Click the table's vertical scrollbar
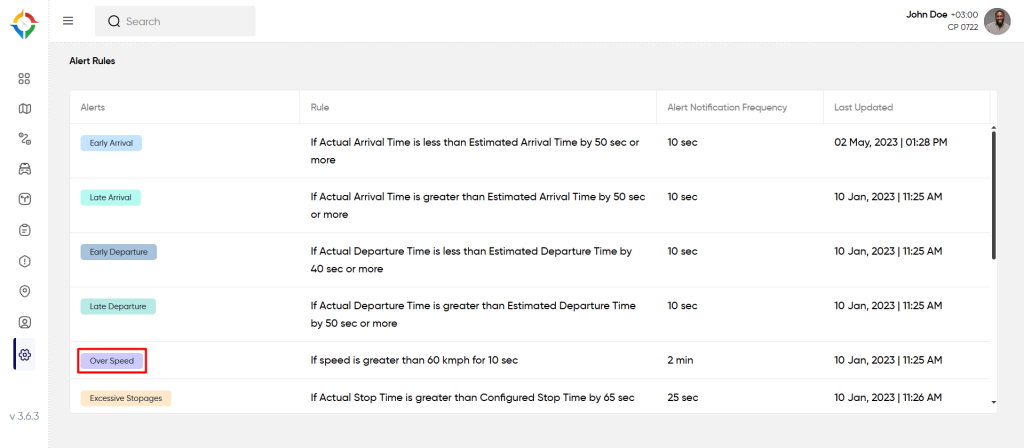This screenshot has height=448, width=1024. click(x=993, y=194)
